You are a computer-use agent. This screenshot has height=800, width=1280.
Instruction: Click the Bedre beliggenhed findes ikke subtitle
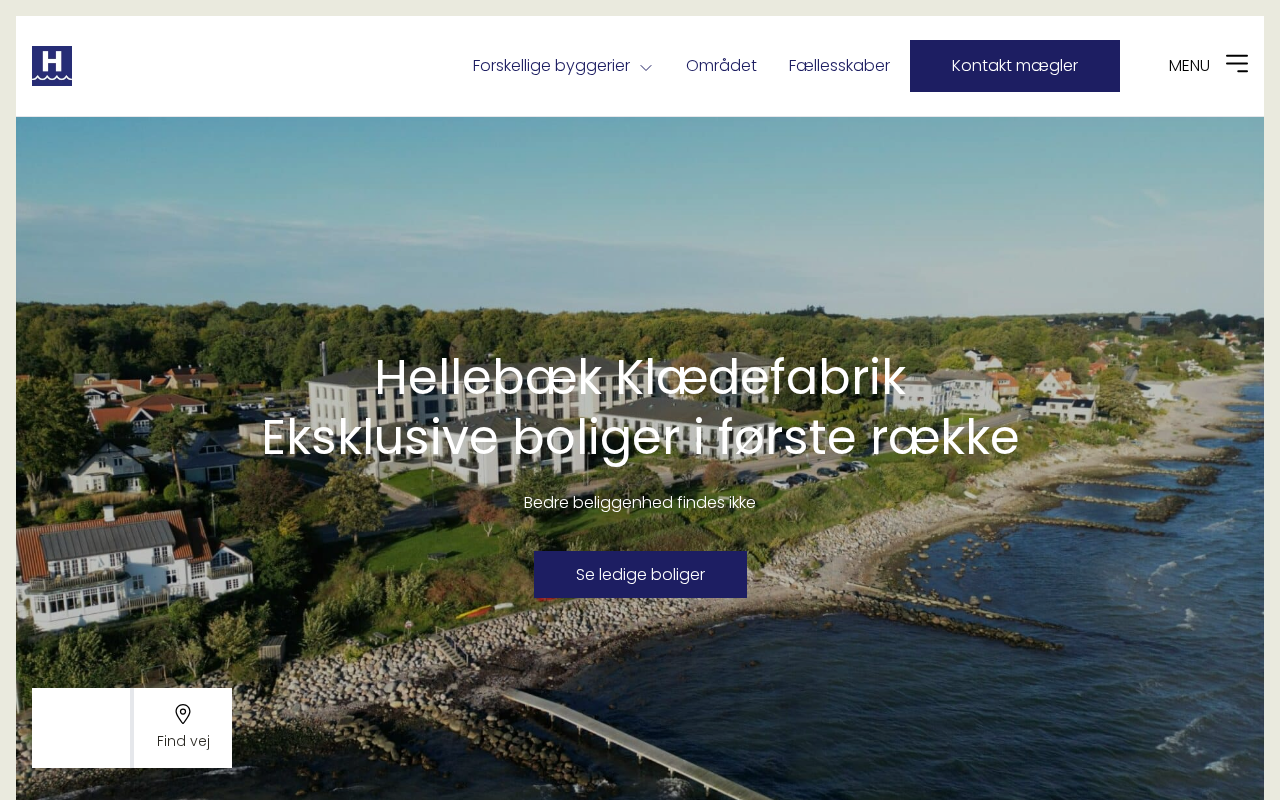(x=640, y=503)
